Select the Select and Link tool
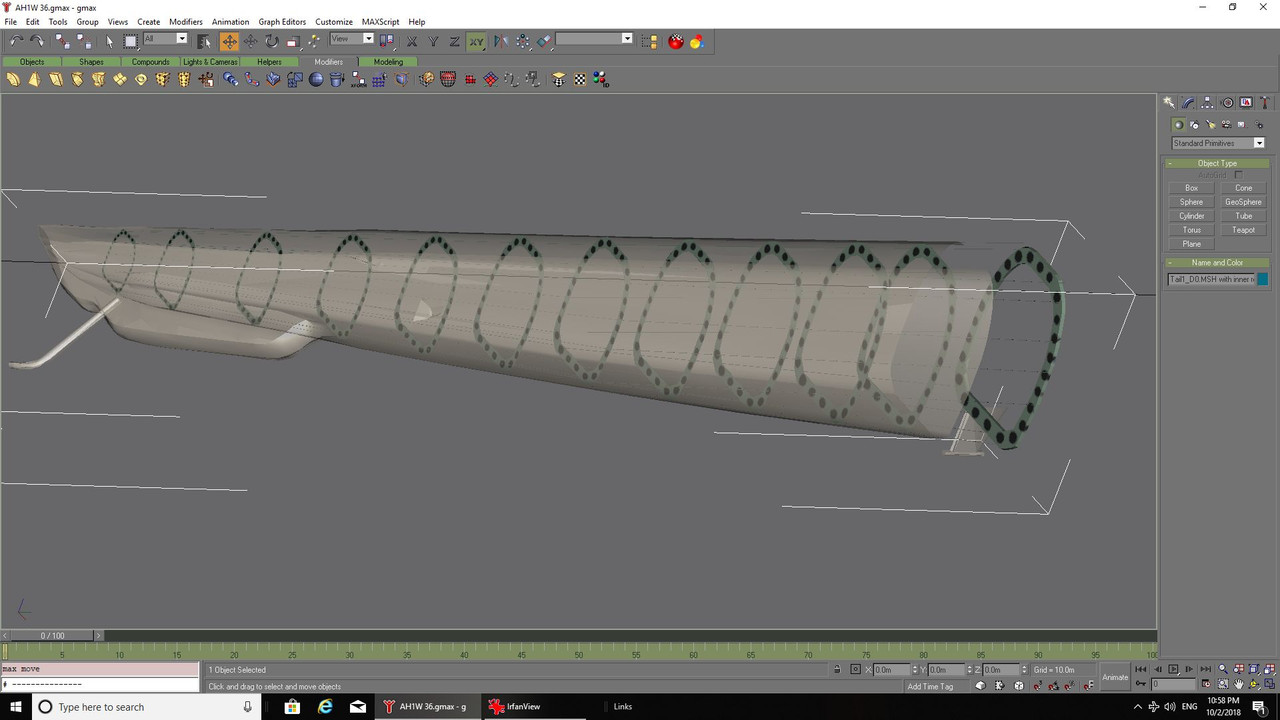 click(62, 41)
